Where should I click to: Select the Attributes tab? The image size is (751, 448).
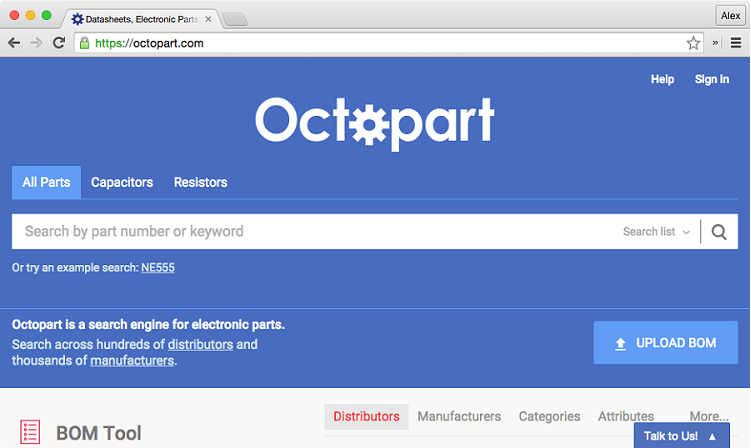(626, 416)
